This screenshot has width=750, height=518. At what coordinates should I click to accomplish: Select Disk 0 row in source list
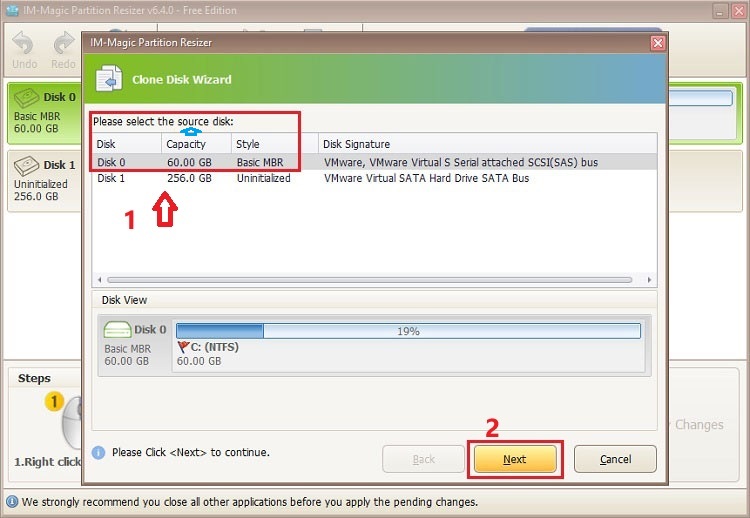pos(374,162)
